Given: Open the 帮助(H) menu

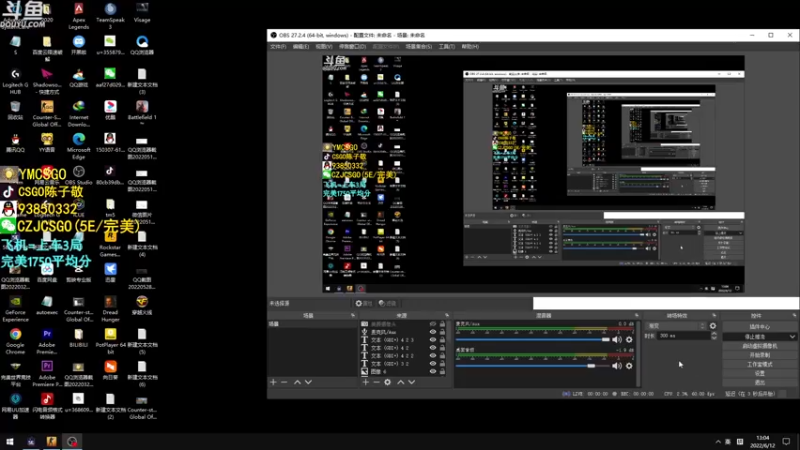Looking at the screenshot, I should point(470,46).
